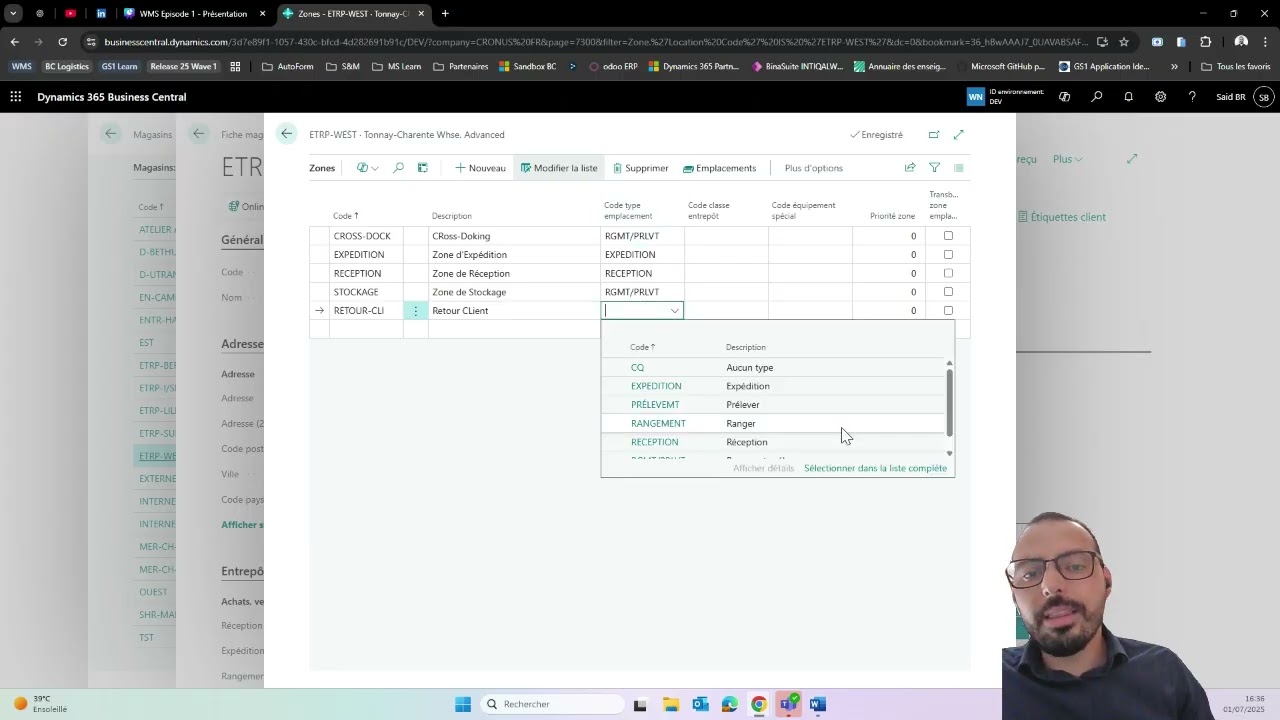Create a new zone with Nouveau

point(480,168)
